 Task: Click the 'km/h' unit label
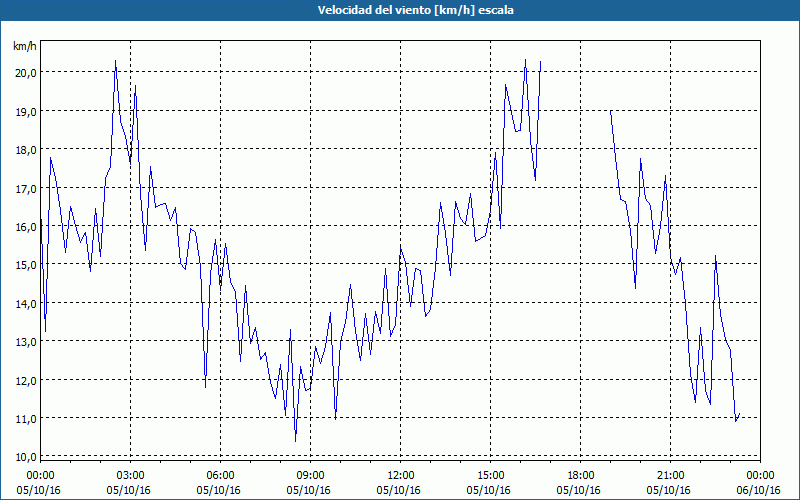(25, 46)
